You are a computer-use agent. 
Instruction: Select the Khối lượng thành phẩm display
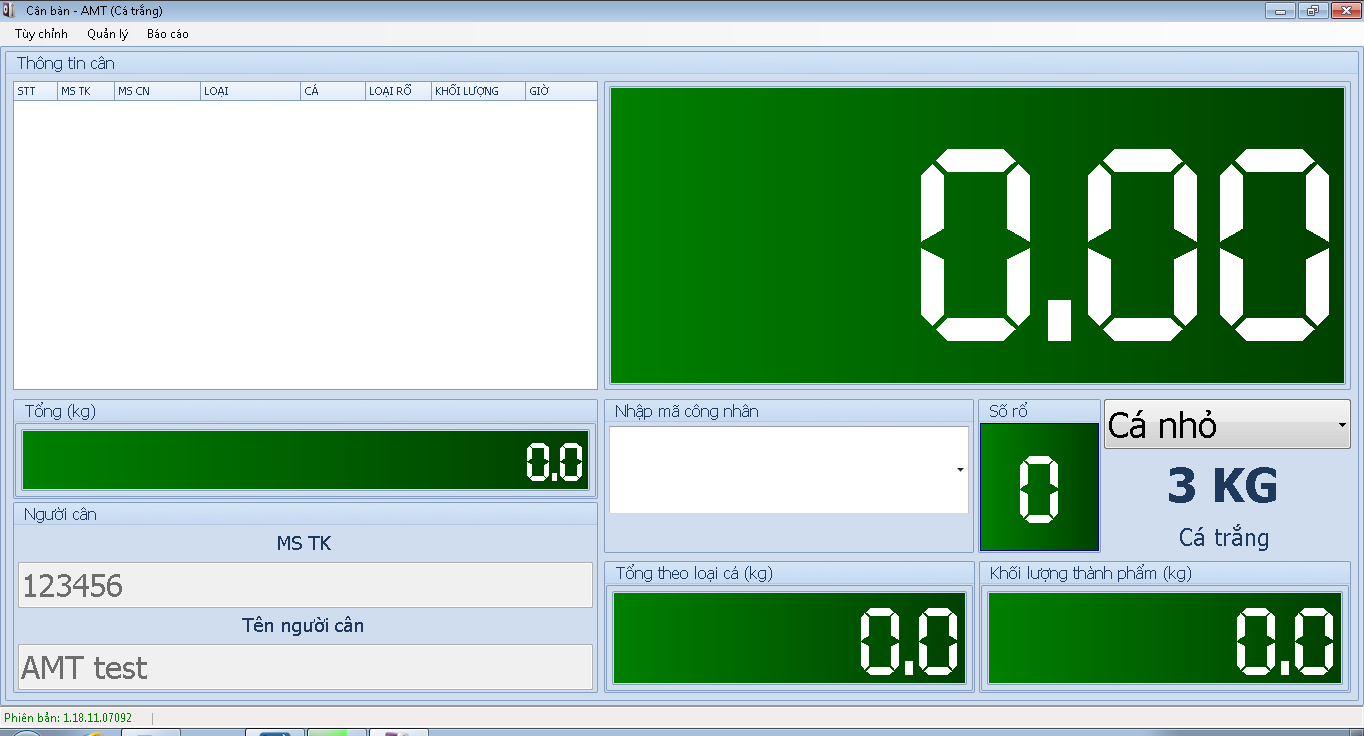1165,638
